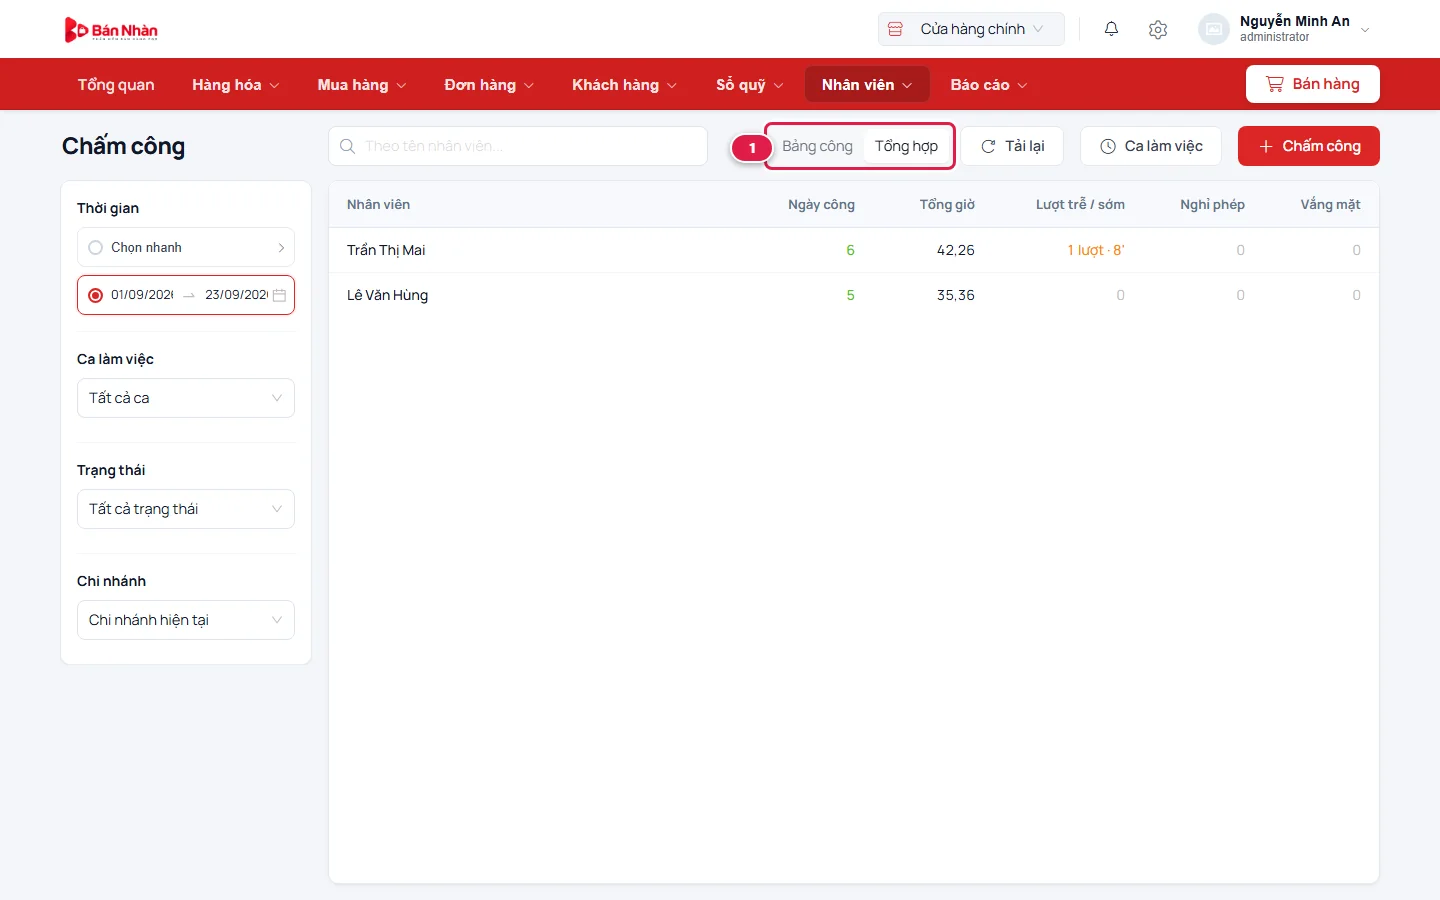Screen dimensions: 1440x900
Task: Open the Sổ quỹ menu
Action: pyautogui.click(x=750, y=85)
